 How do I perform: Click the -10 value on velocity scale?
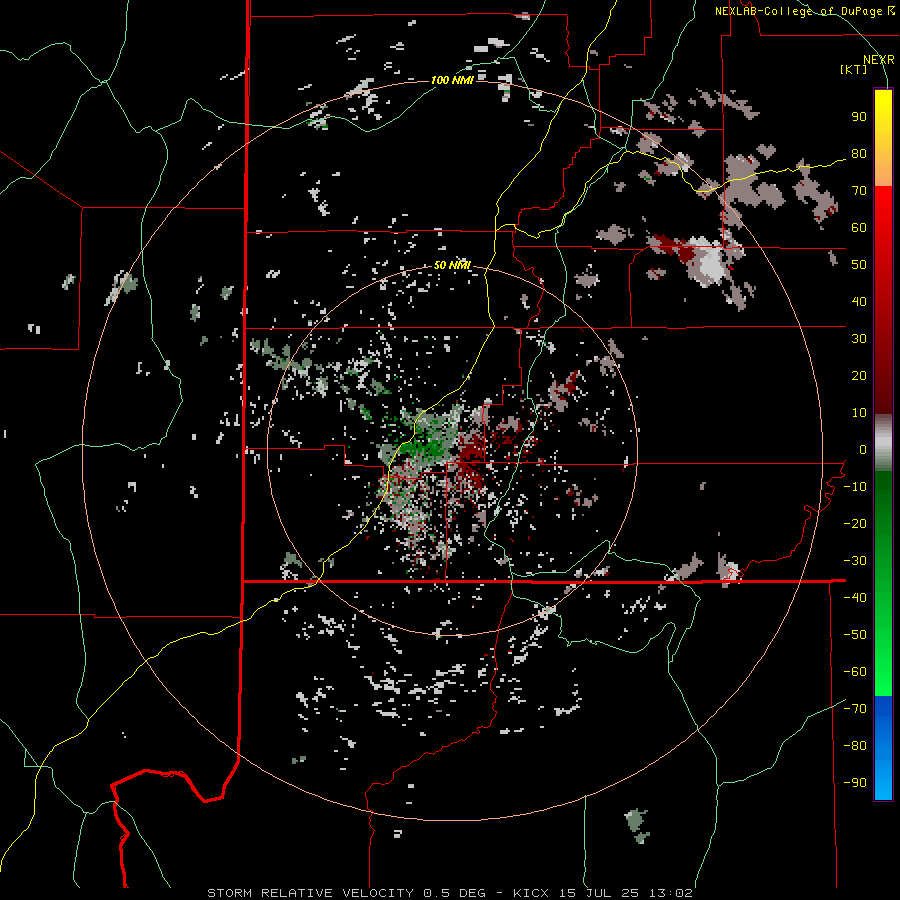point(855,487)
